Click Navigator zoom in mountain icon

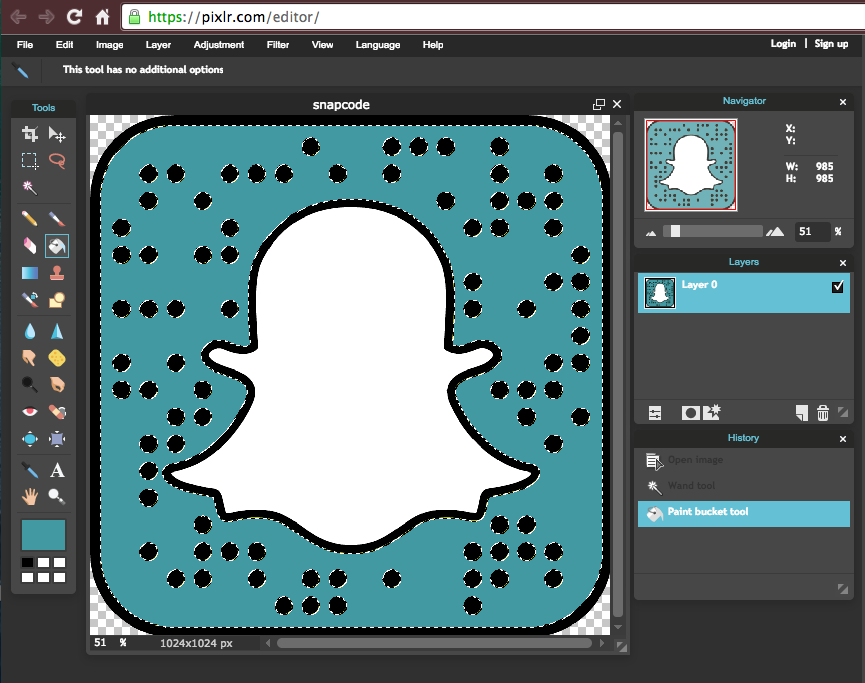click(x=775, y=231)
